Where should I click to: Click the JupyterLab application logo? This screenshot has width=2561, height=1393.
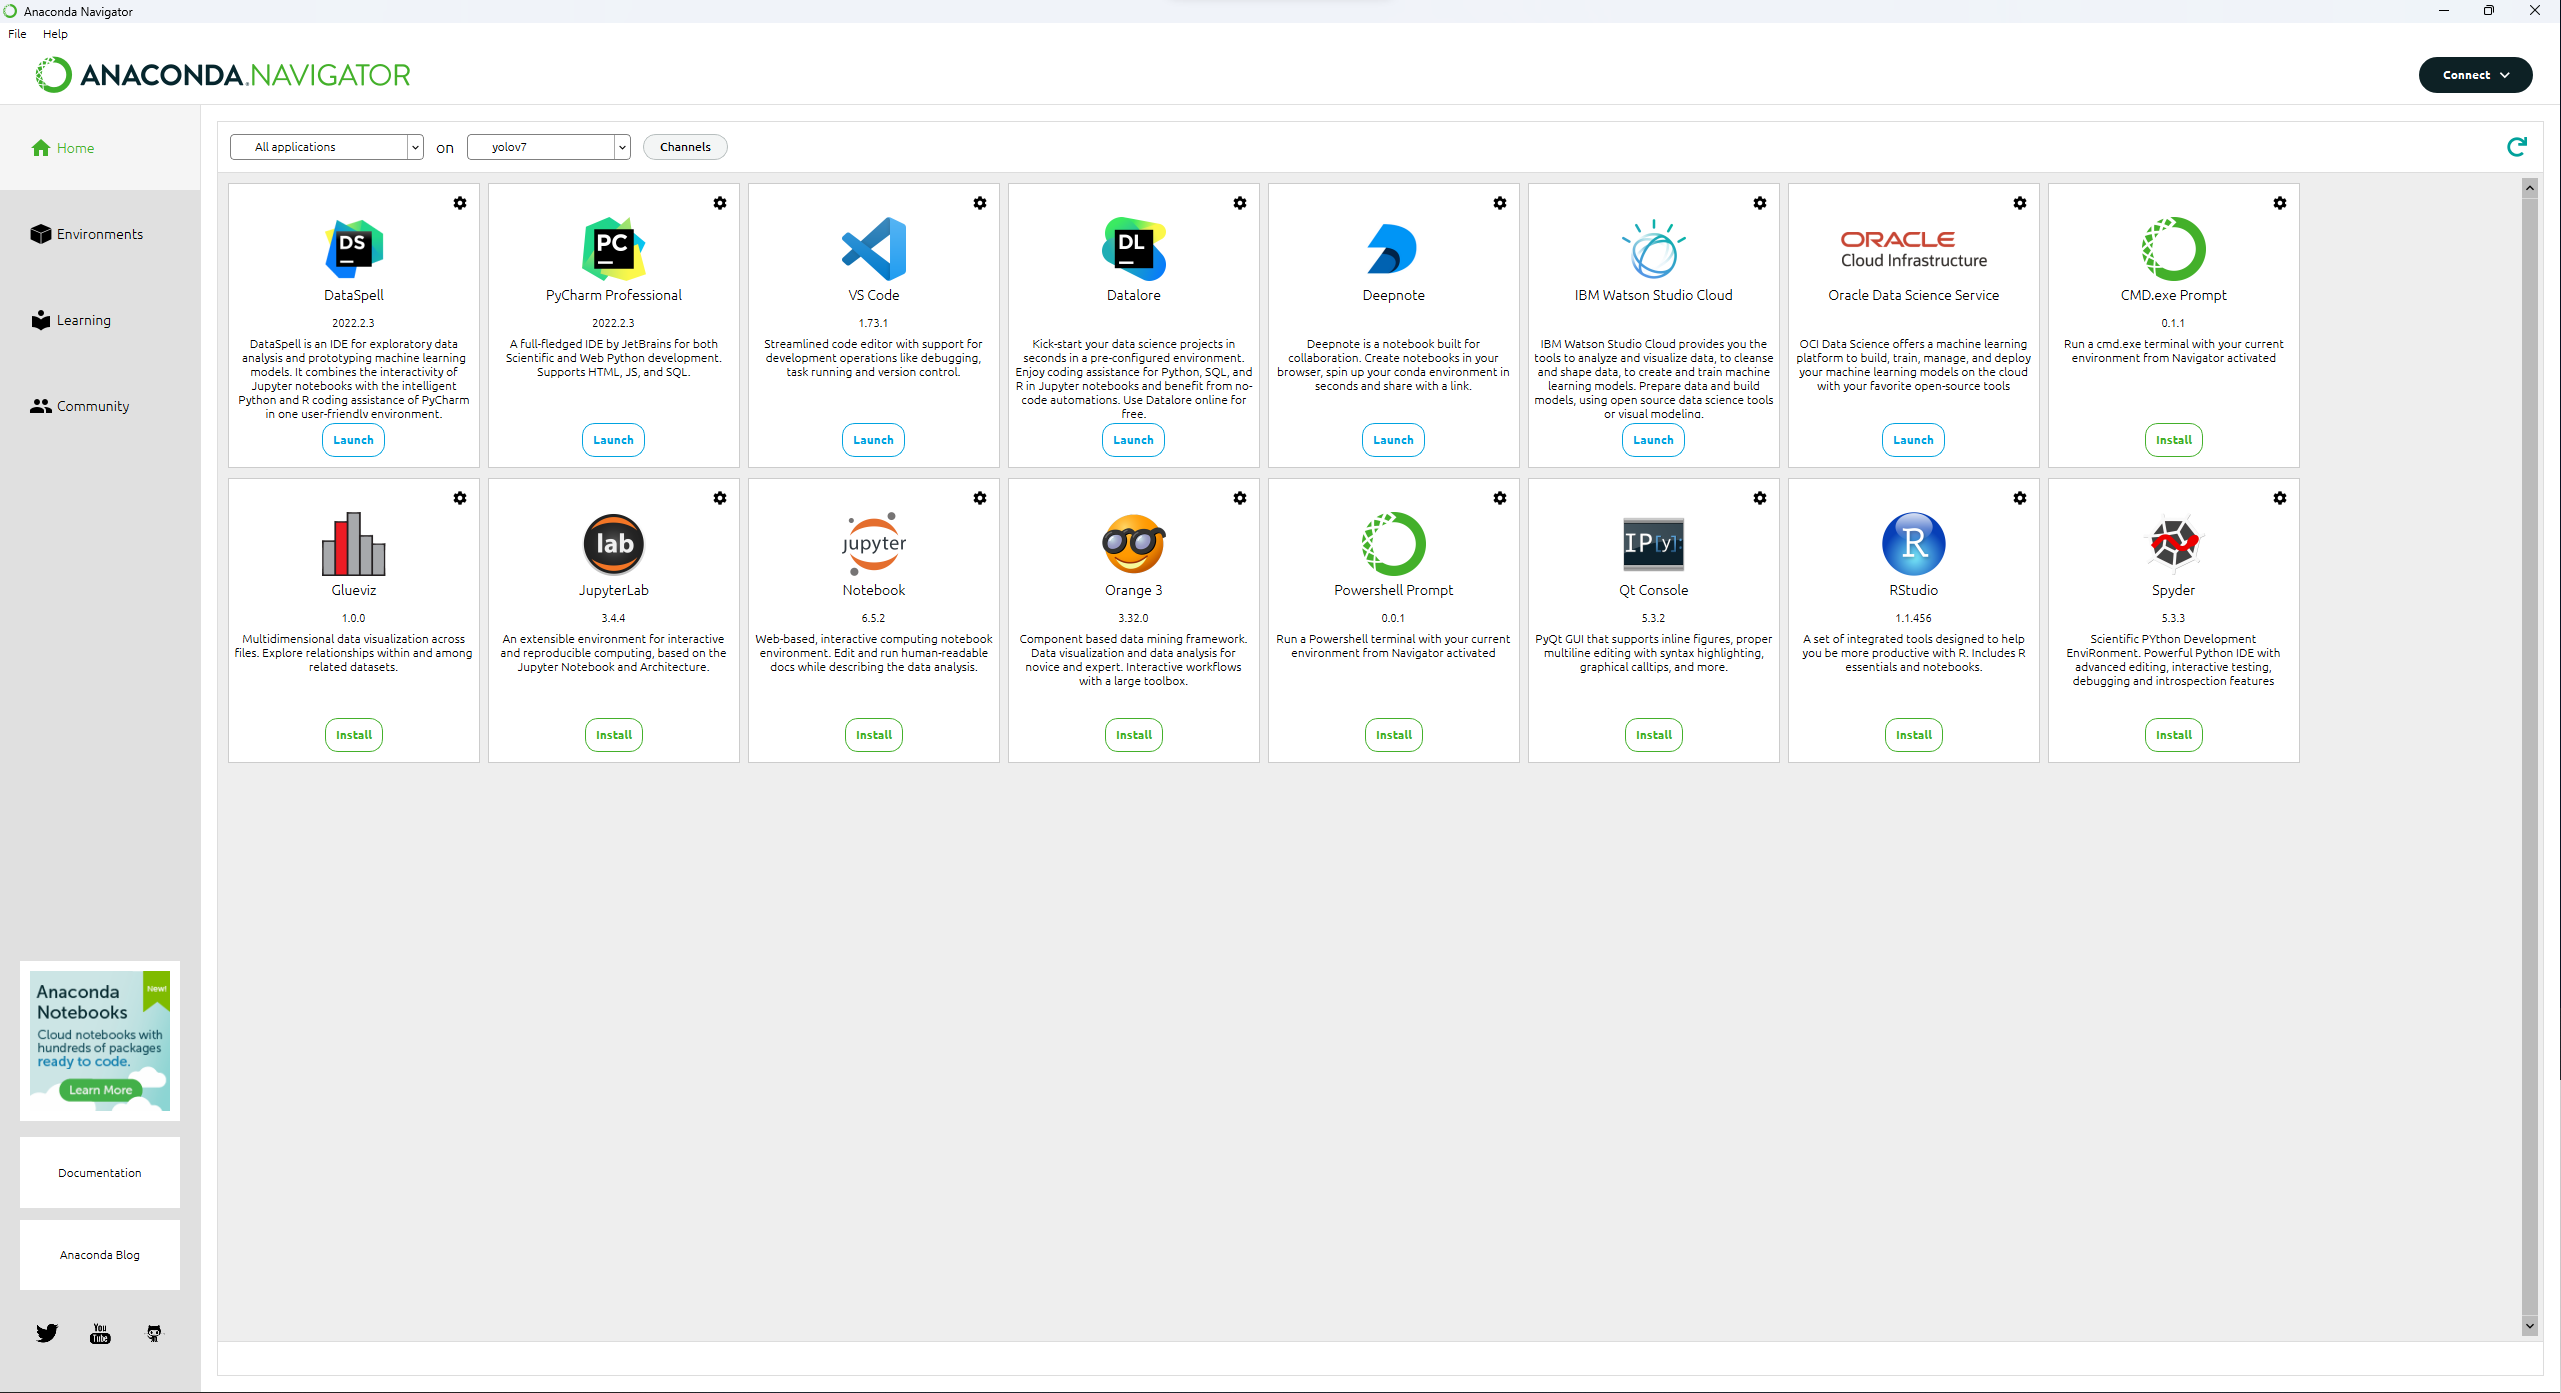[614, 544]
